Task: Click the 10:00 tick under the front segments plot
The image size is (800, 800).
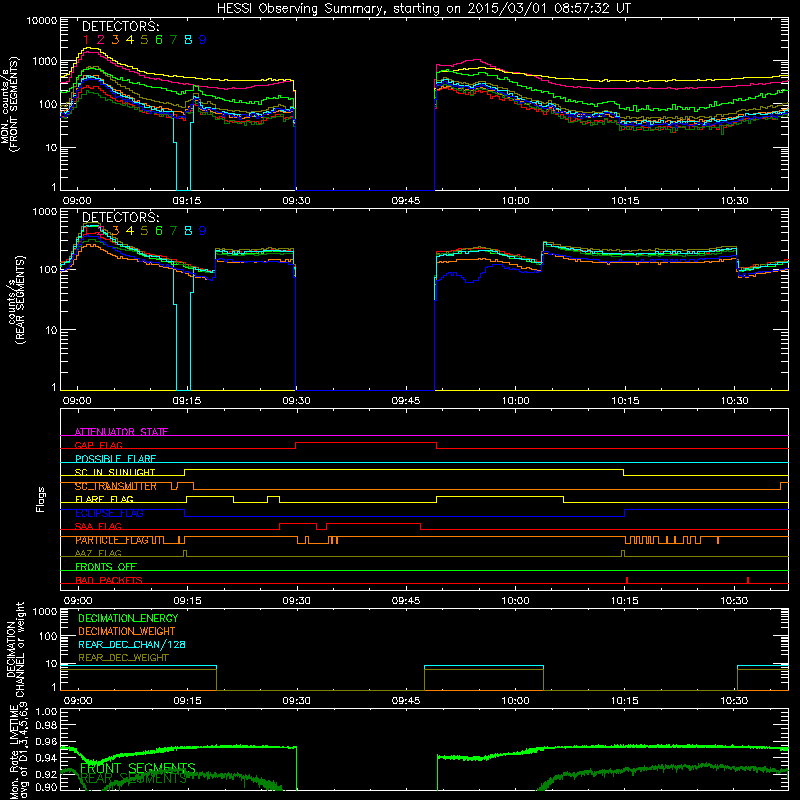Action: 515,201
